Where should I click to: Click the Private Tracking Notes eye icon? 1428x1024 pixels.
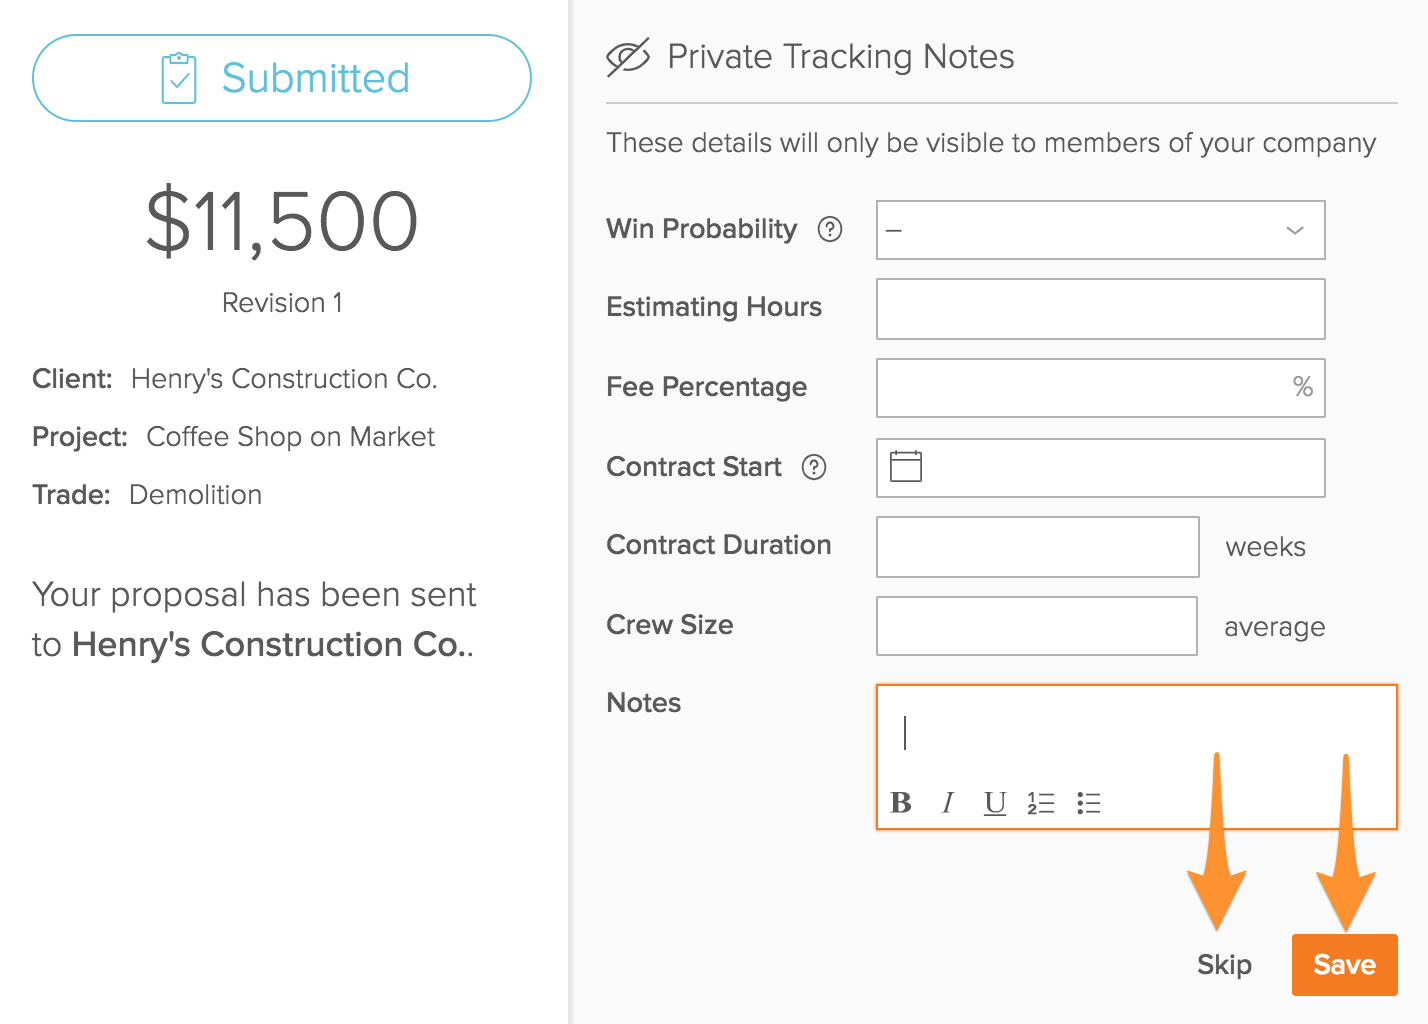point(628,57)
